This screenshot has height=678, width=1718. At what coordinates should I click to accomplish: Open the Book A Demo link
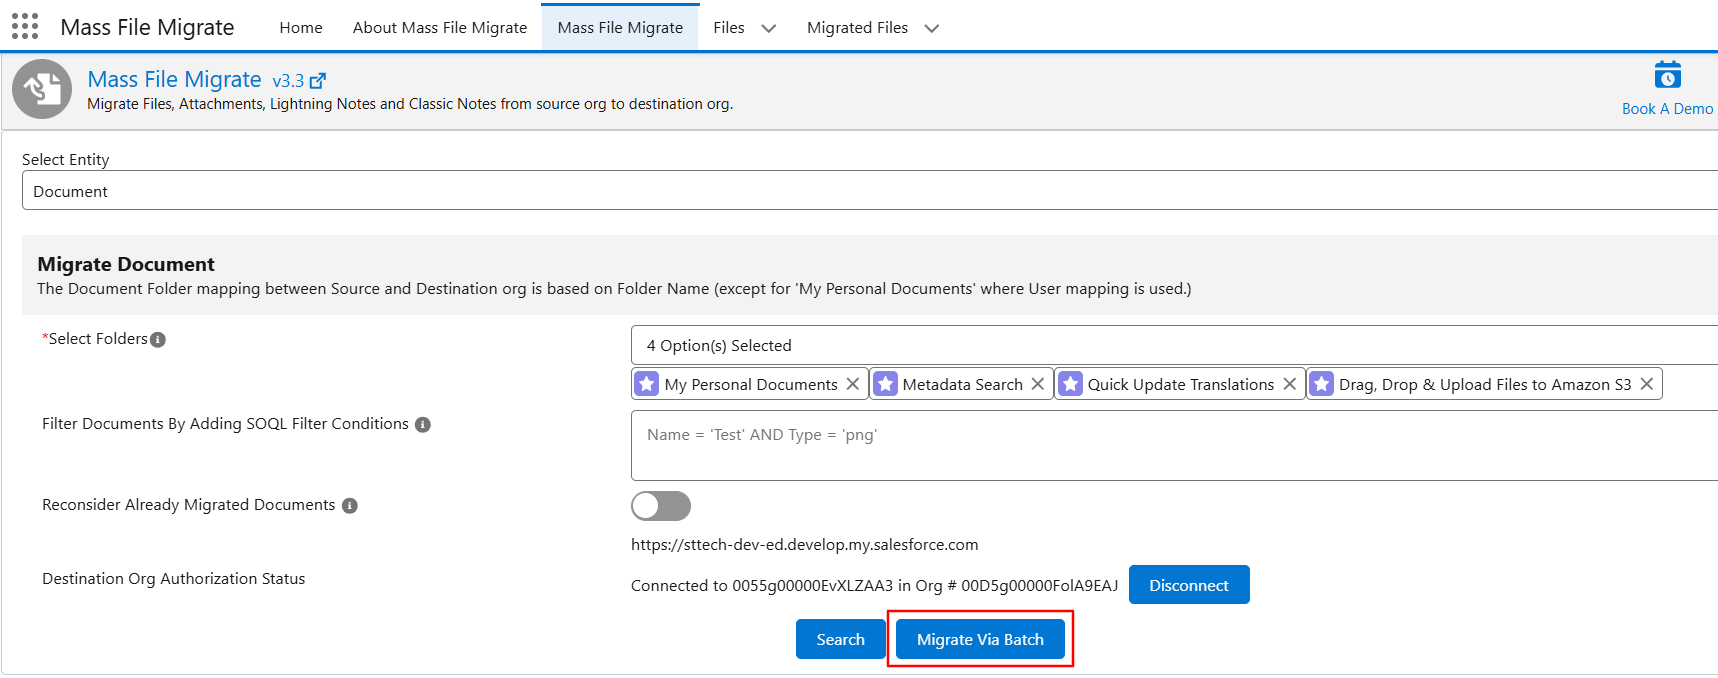(1667, 109)
